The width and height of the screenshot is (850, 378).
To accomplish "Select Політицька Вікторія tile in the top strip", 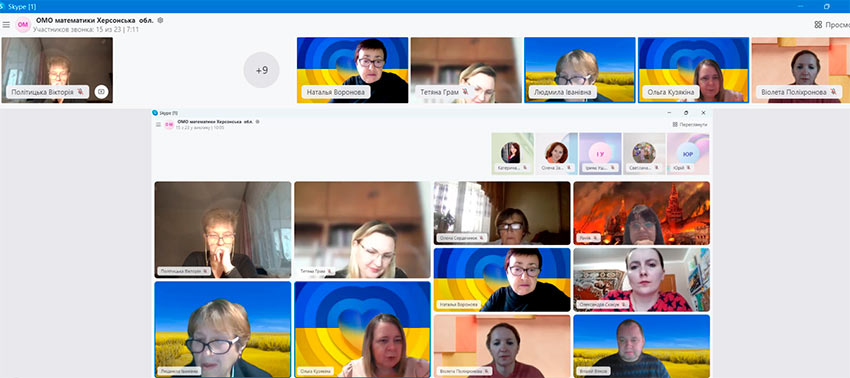I will tap(57, 70).
